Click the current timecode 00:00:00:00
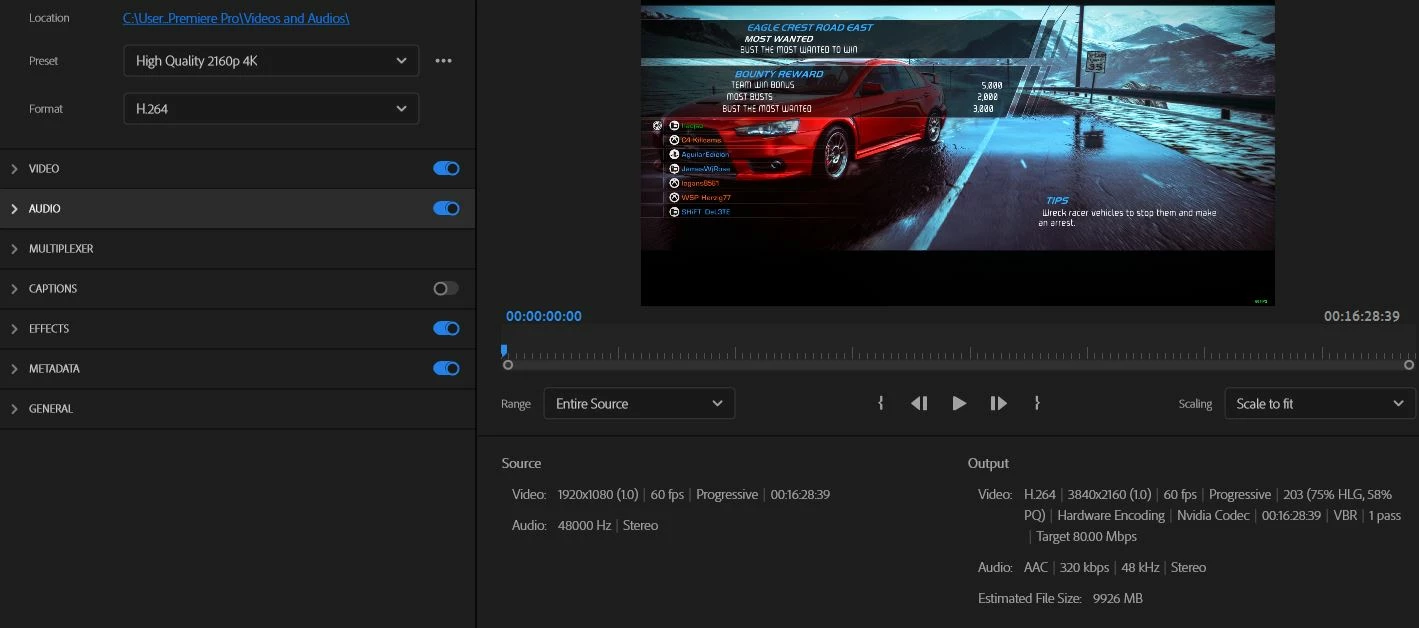The image size is (1419, 628). (543, 316)
